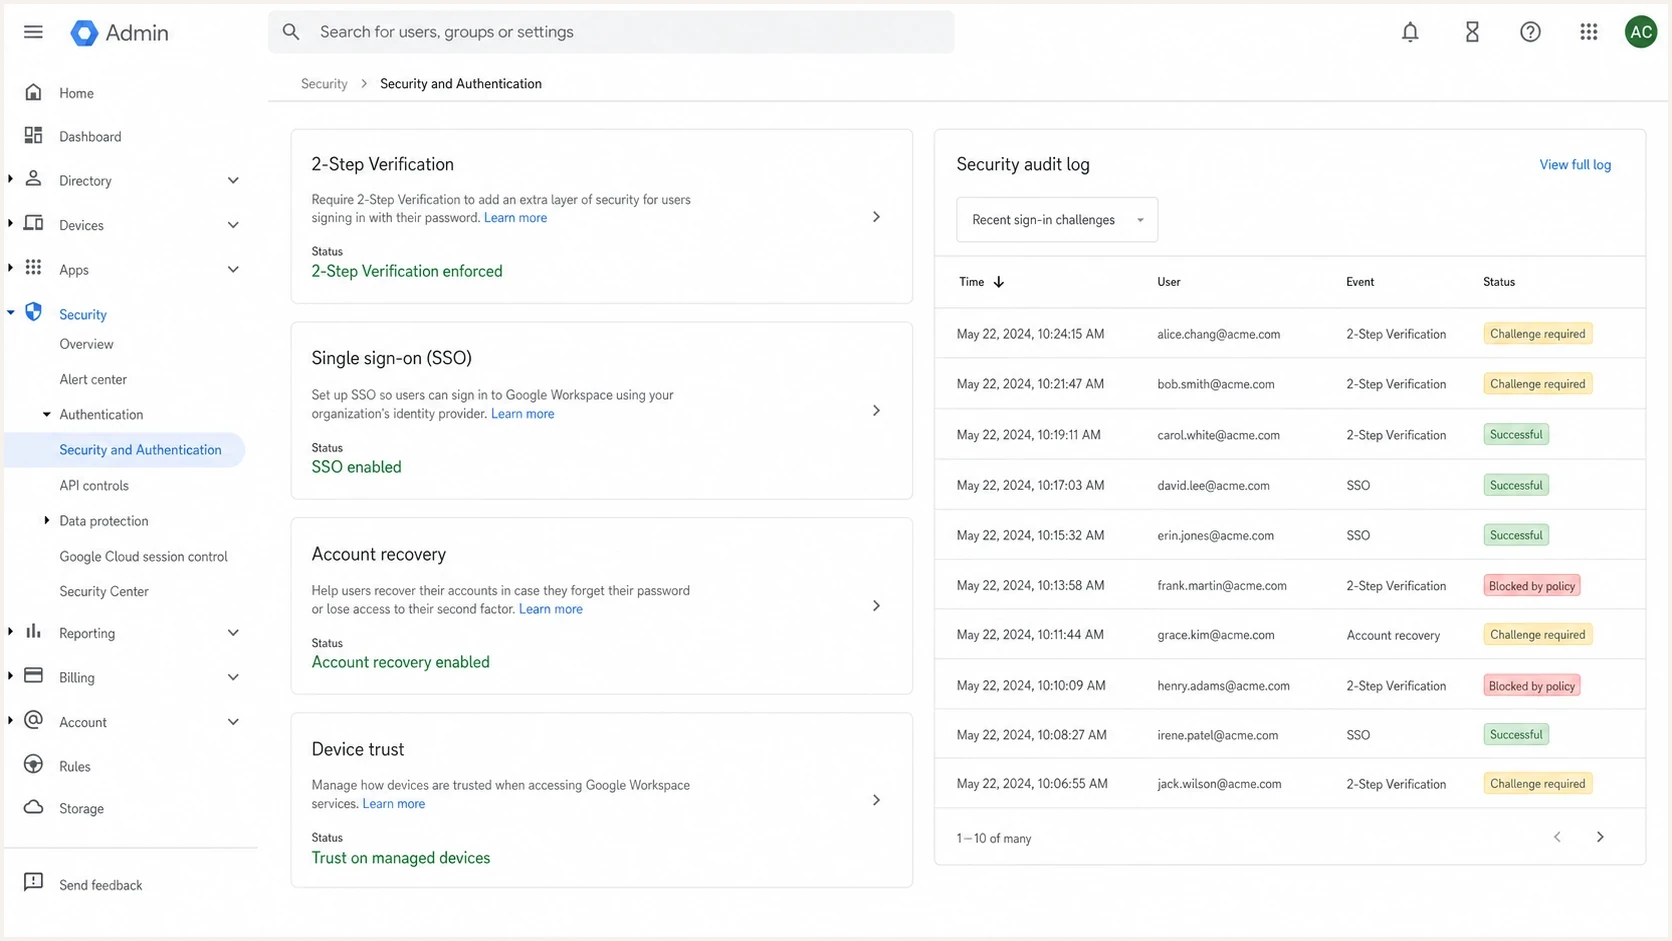Click Account recovery event for grace.kim
Screen dimensions: 1672x941
pos(1393,635)
